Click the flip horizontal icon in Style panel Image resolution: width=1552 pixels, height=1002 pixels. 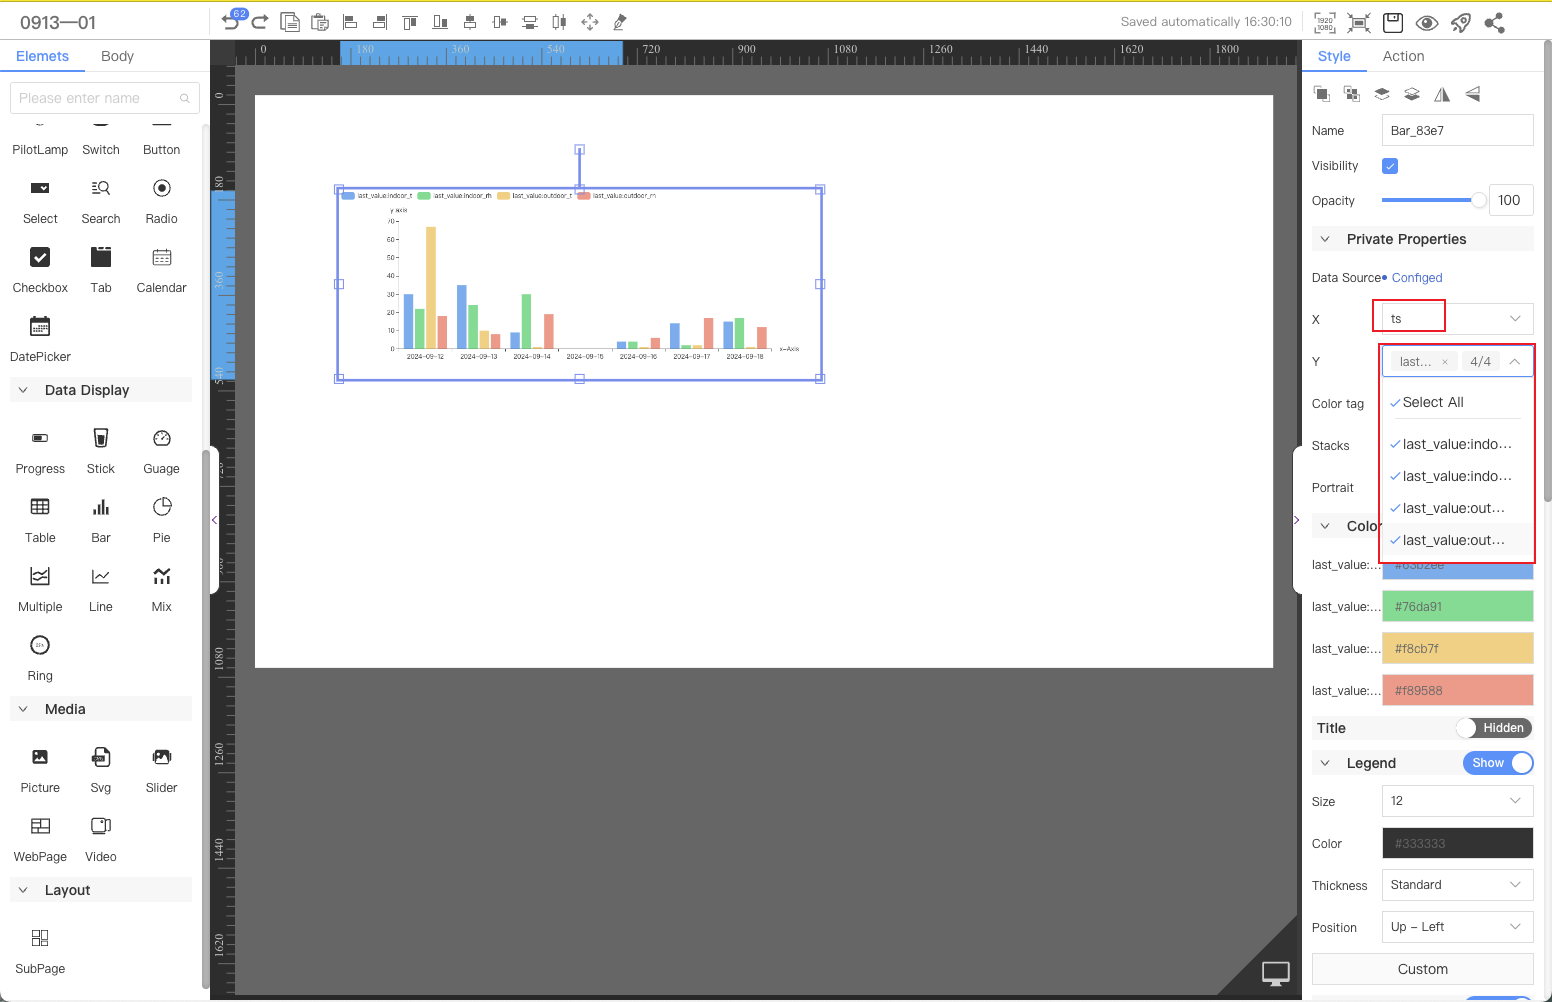(1442, 94)
